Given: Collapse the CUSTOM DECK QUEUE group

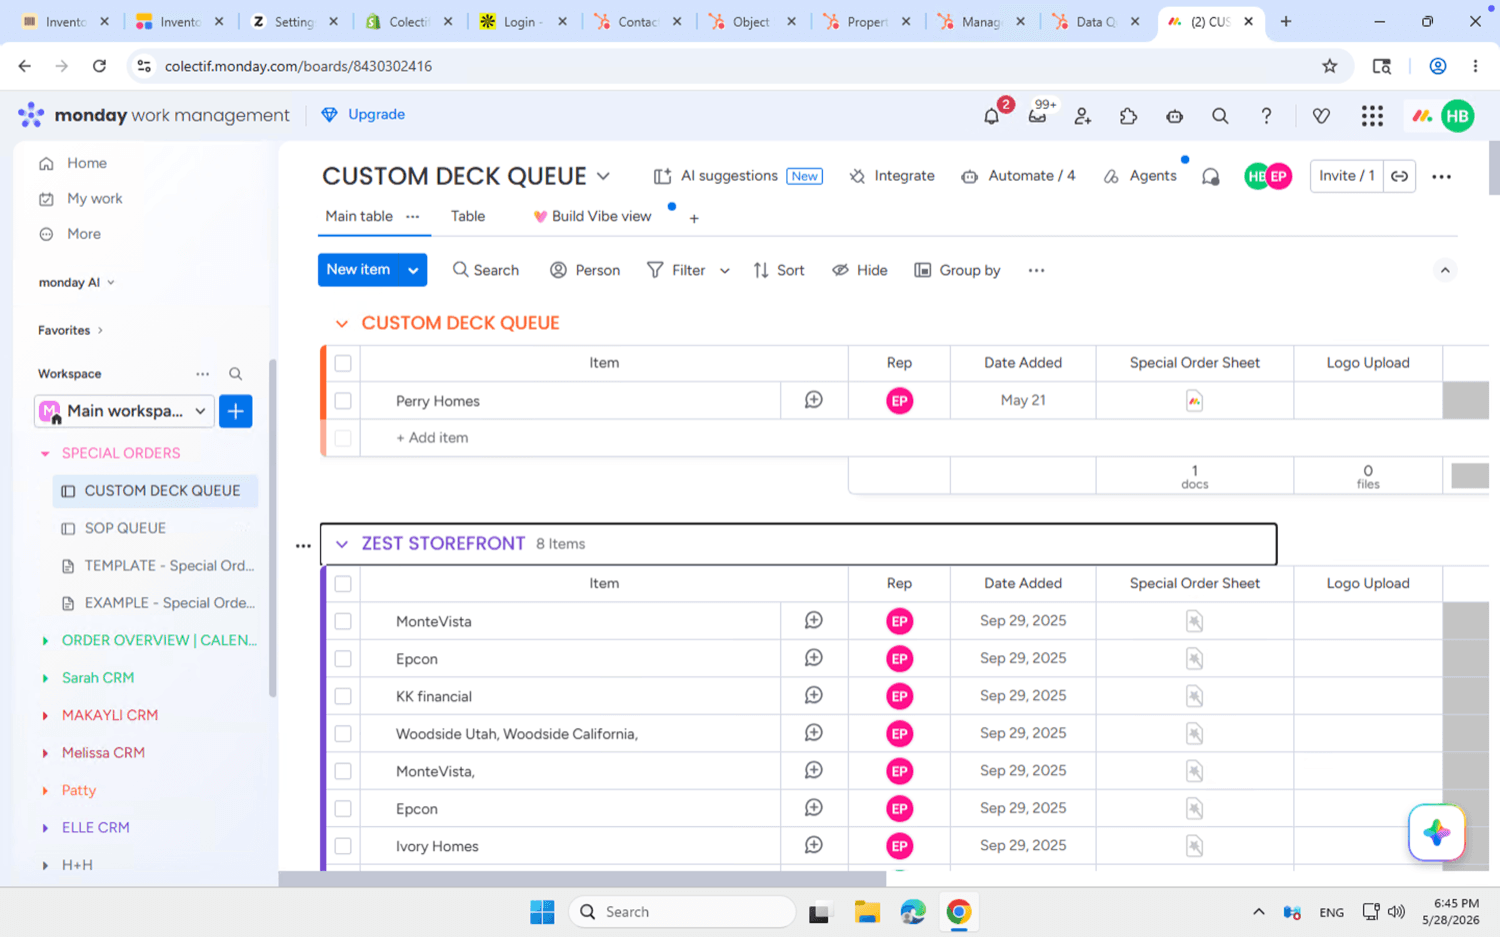Looking at the screenshot, I should pyautogui.click(x=342, y=324).
